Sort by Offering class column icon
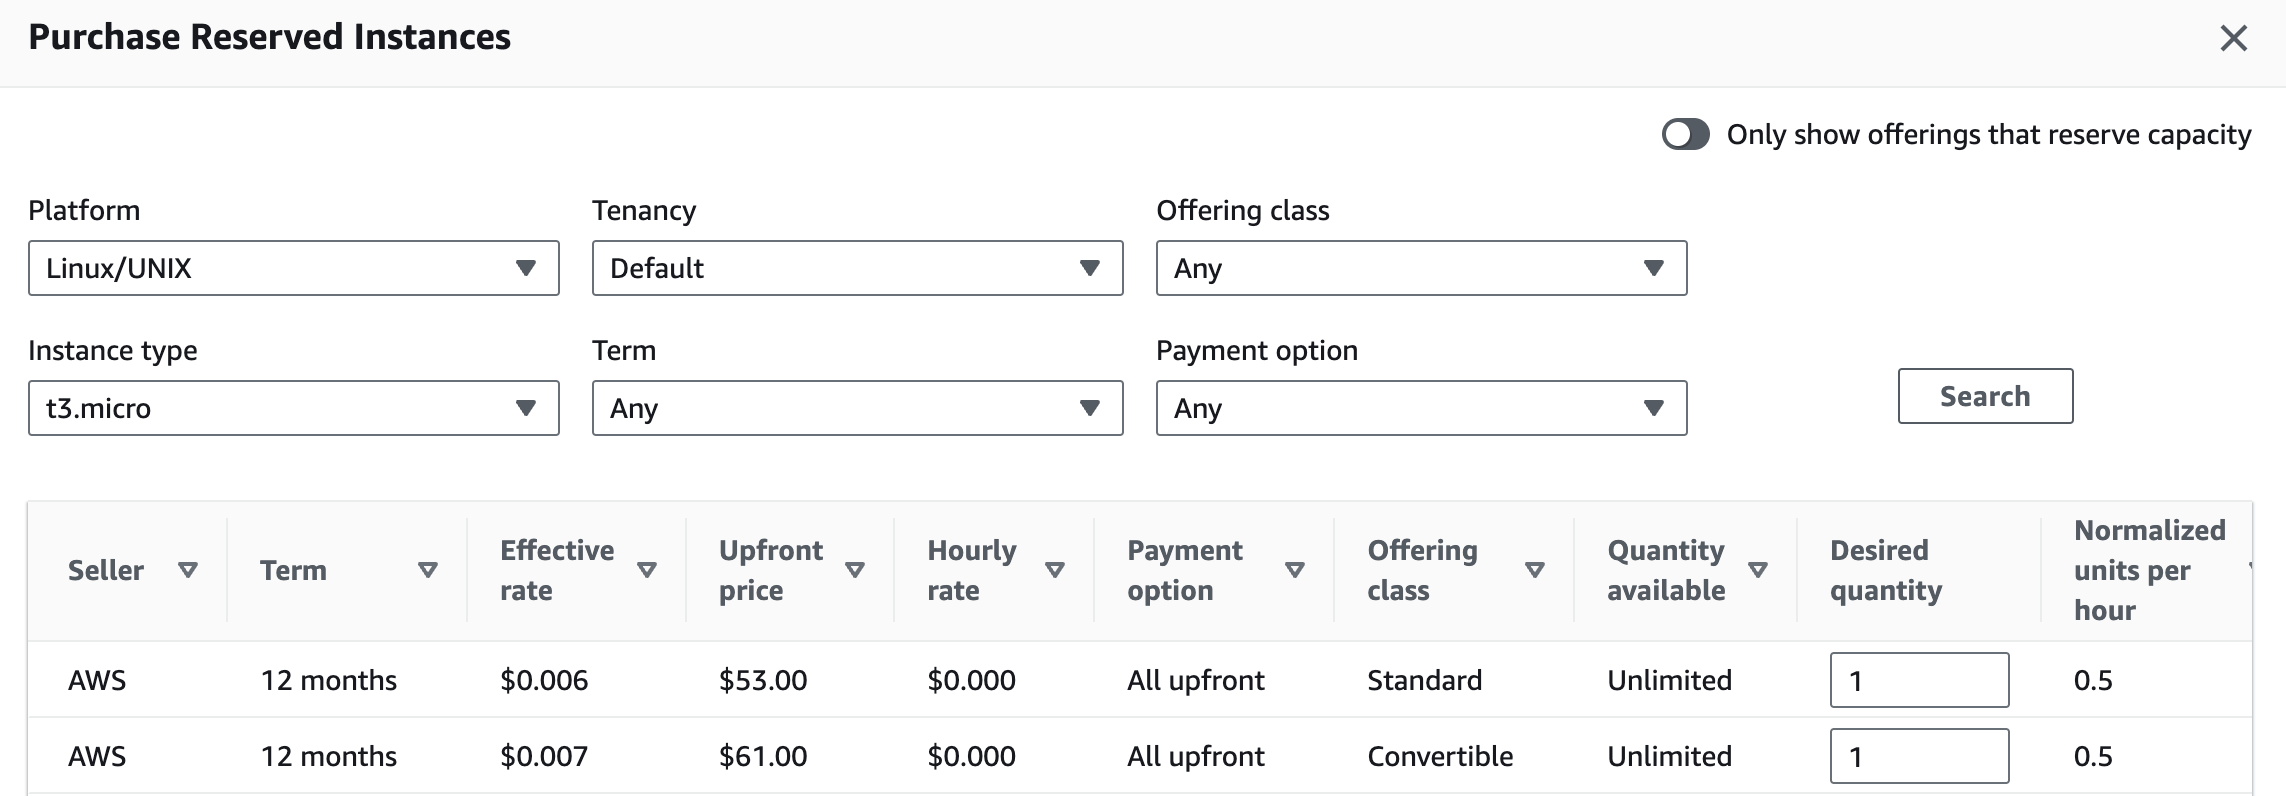 coord(1534,570)
